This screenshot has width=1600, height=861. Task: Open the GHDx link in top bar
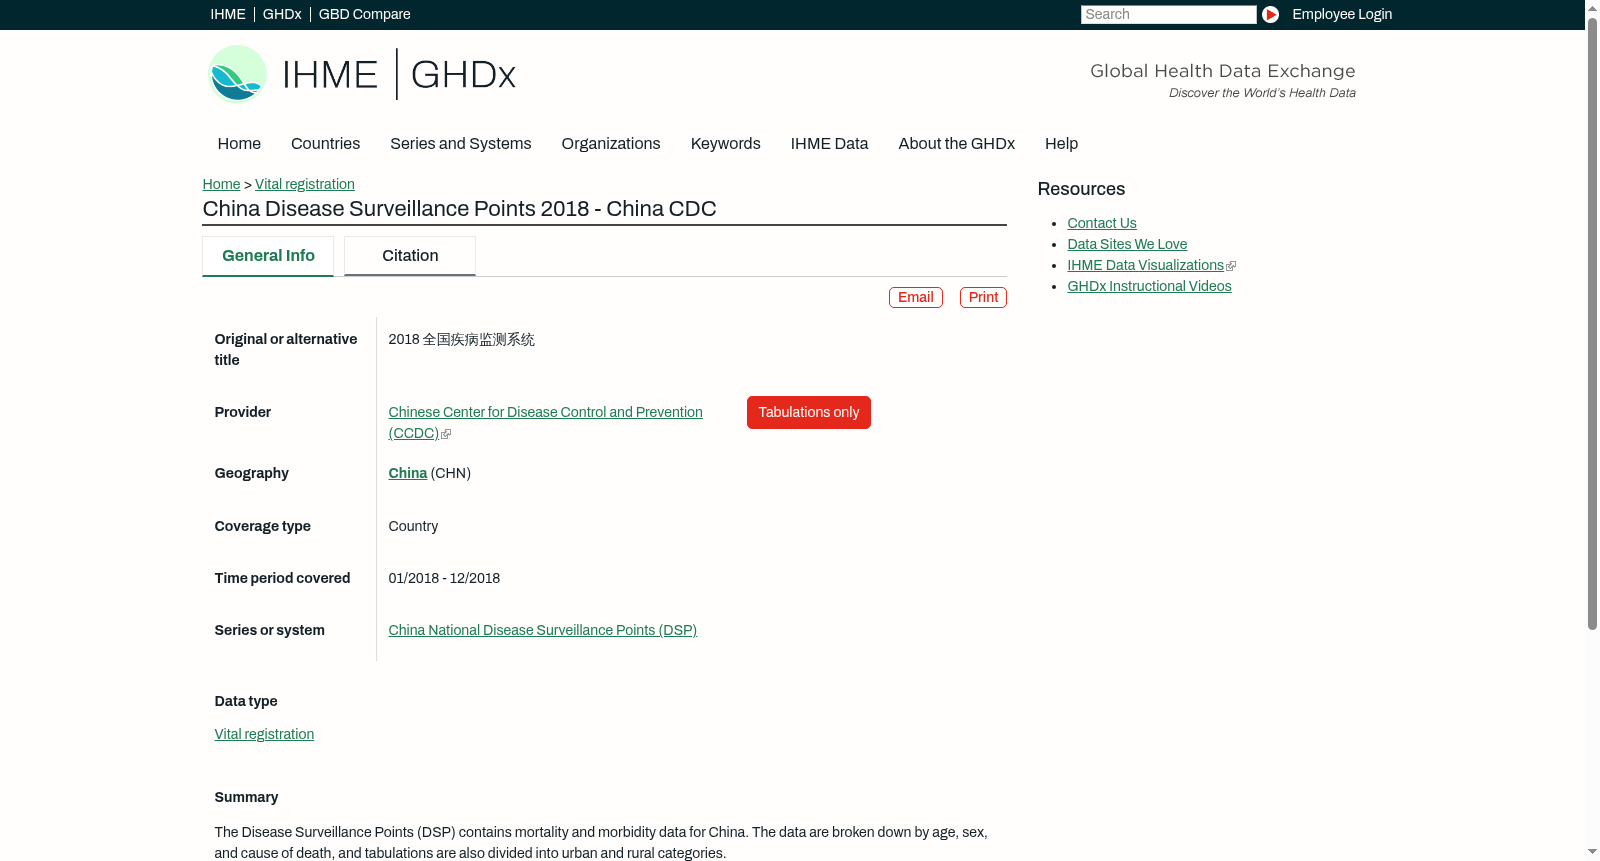click(x=282, y=14)
